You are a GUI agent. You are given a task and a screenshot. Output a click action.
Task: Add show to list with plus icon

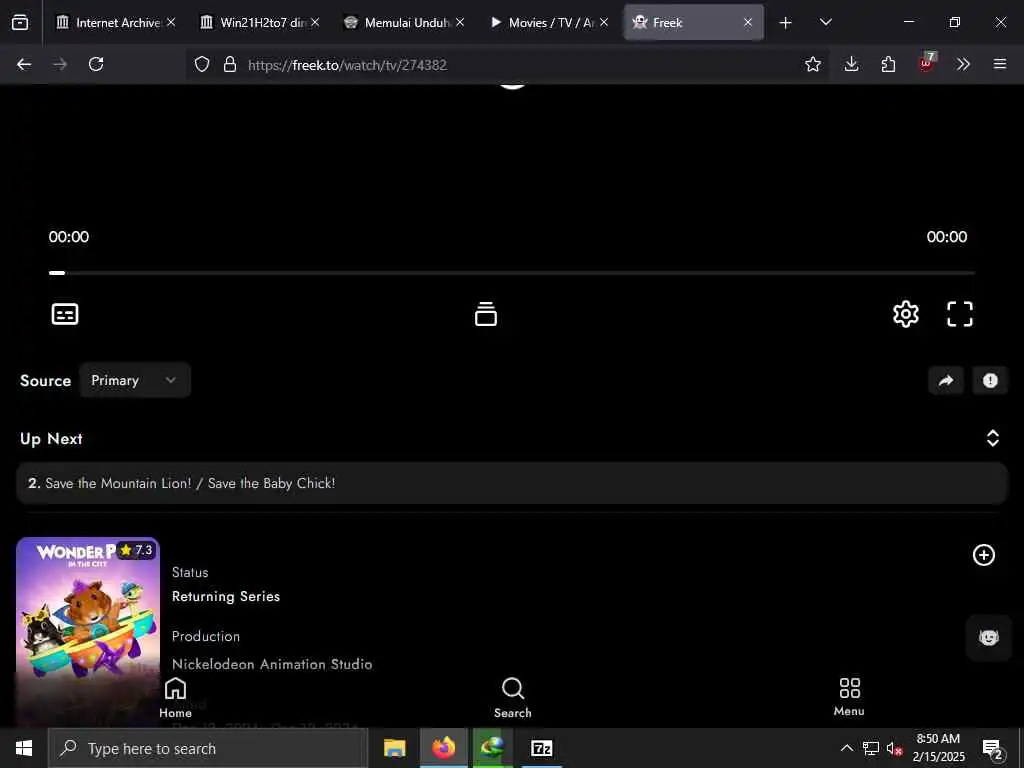[984, 555]
